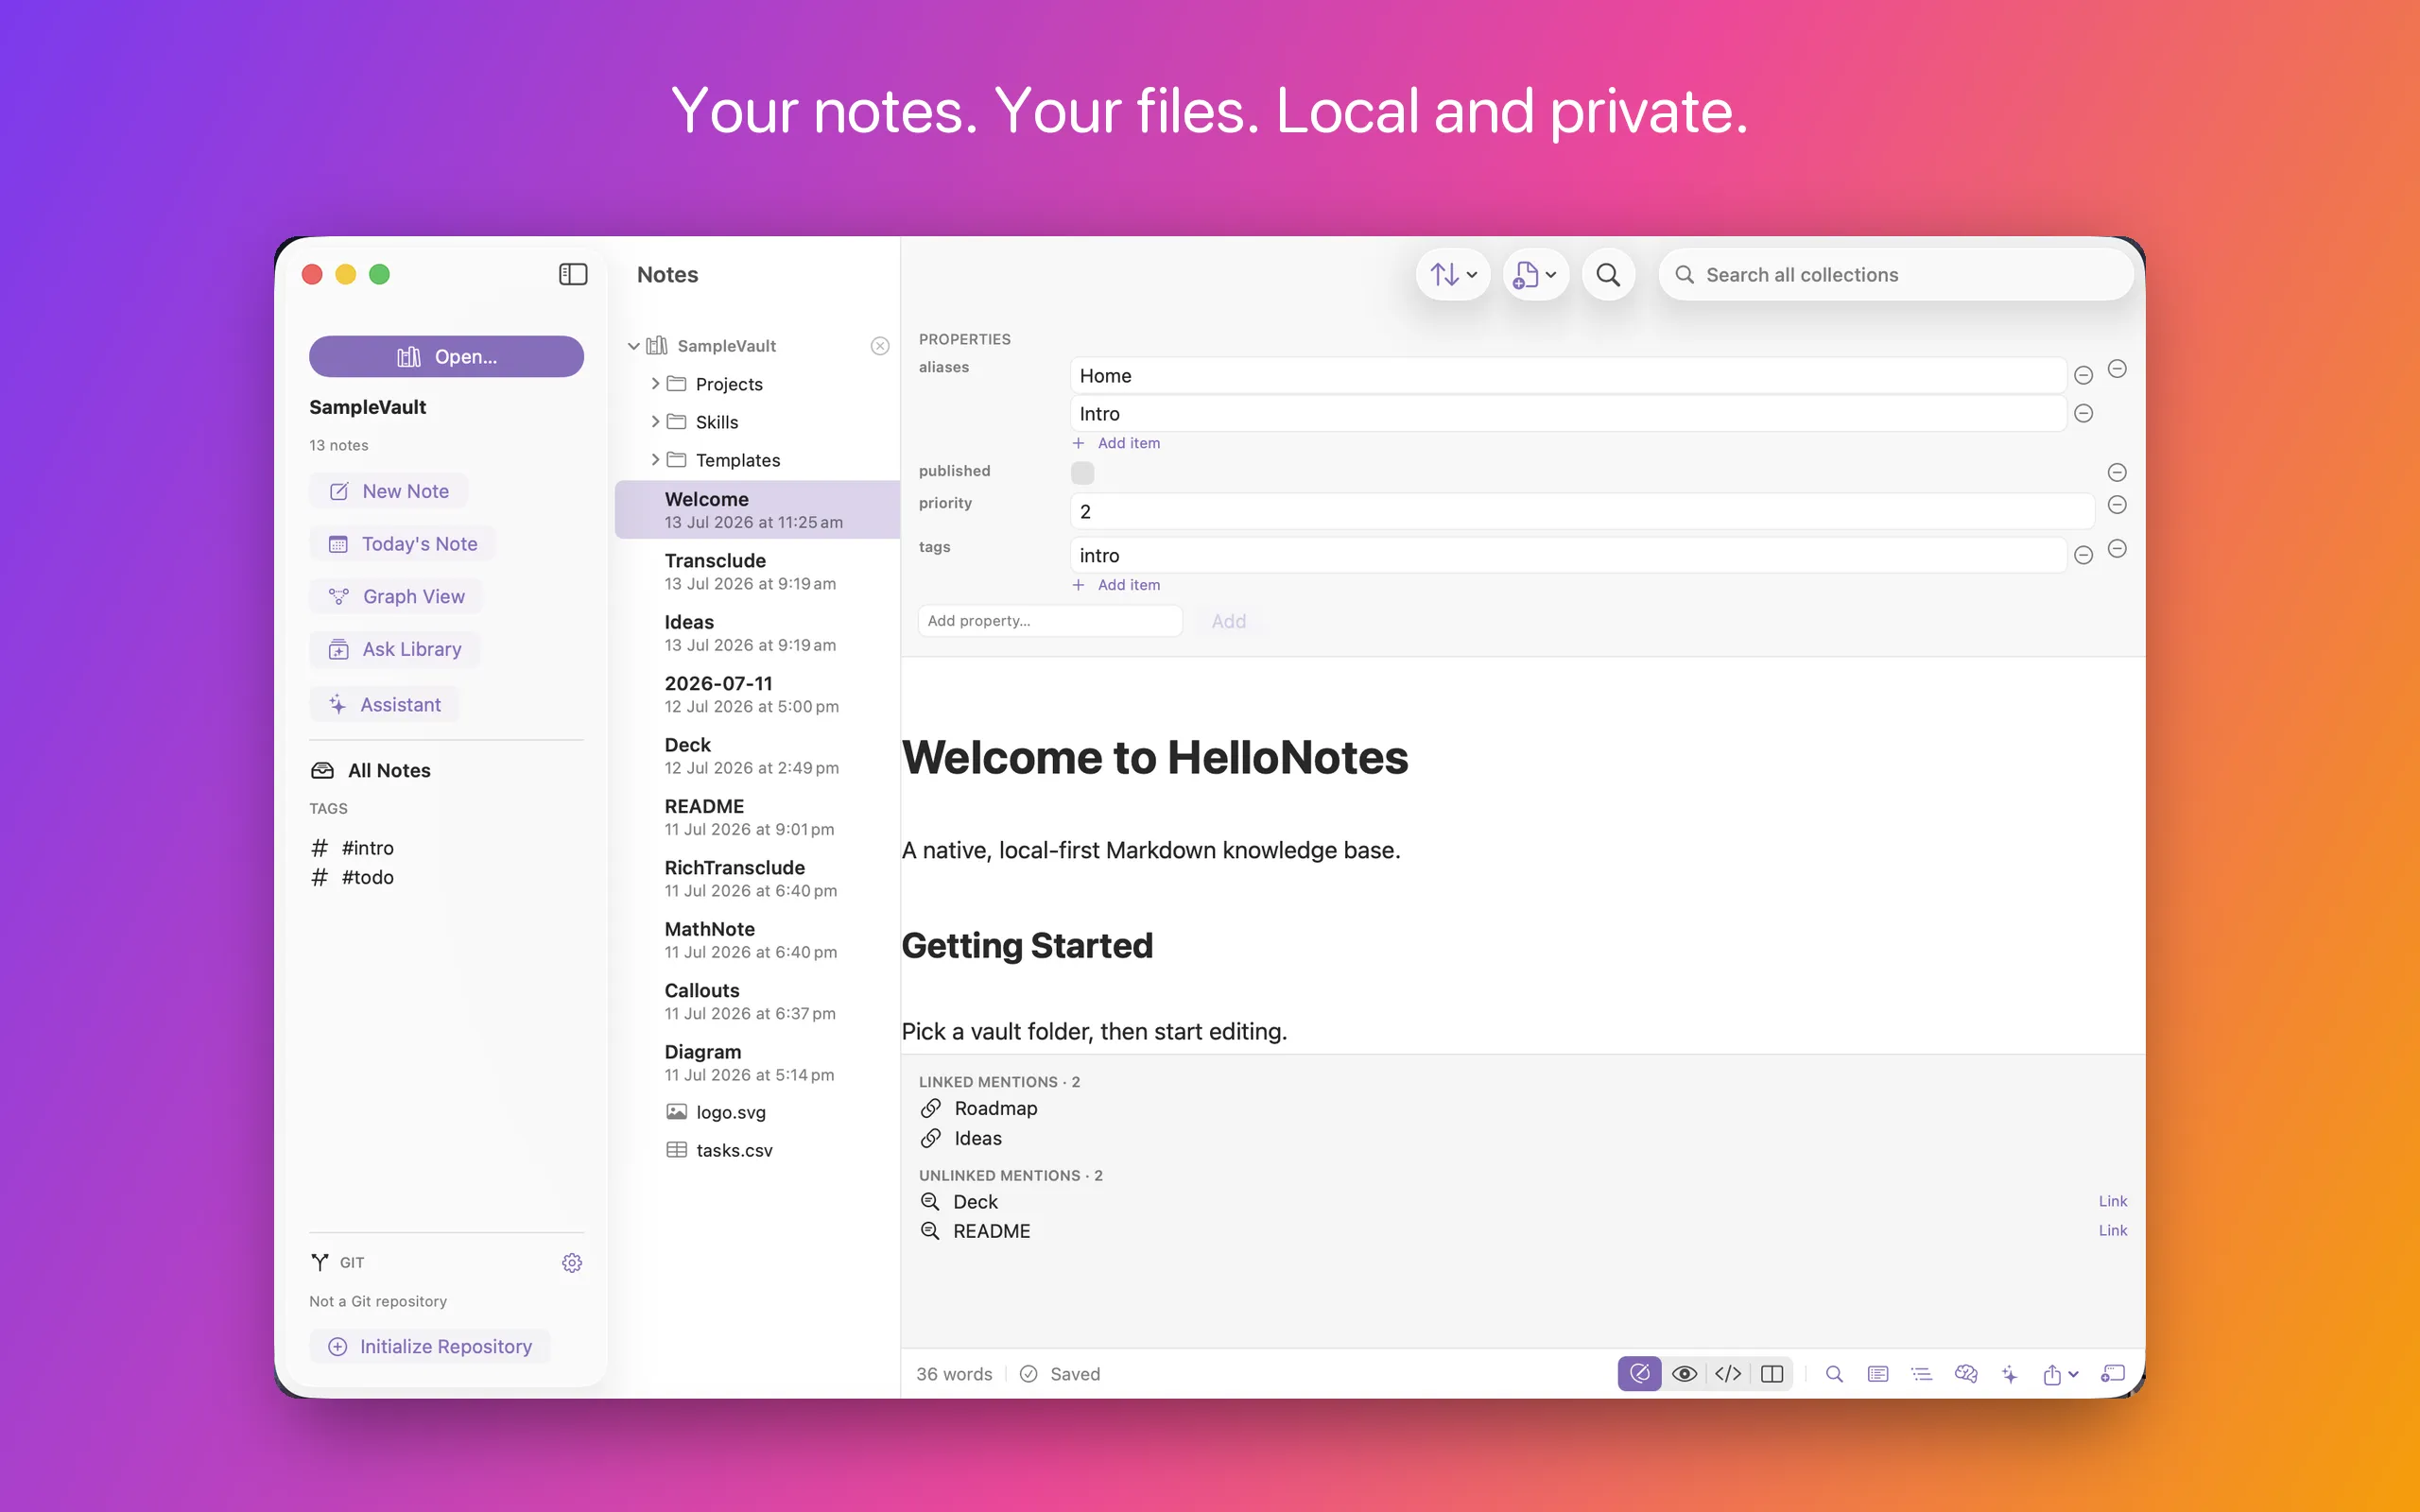Viewport: 2420px width, 1512px height.
Task: Select the Welcome note
Action: [757, 510]
